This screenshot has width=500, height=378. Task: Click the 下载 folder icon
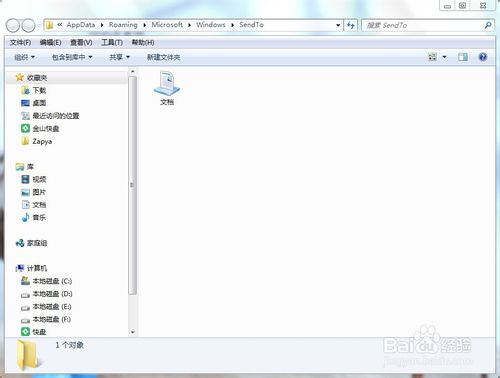(x=25, y=90)
